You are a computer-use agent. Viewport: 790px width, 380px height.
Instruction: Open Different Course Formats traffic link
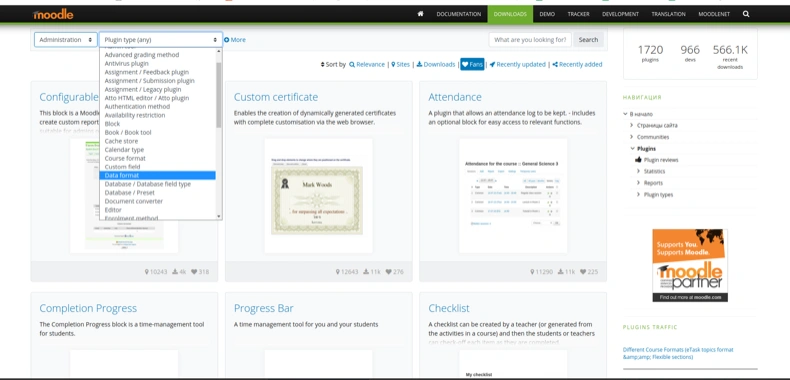click(x=678, y=353)
